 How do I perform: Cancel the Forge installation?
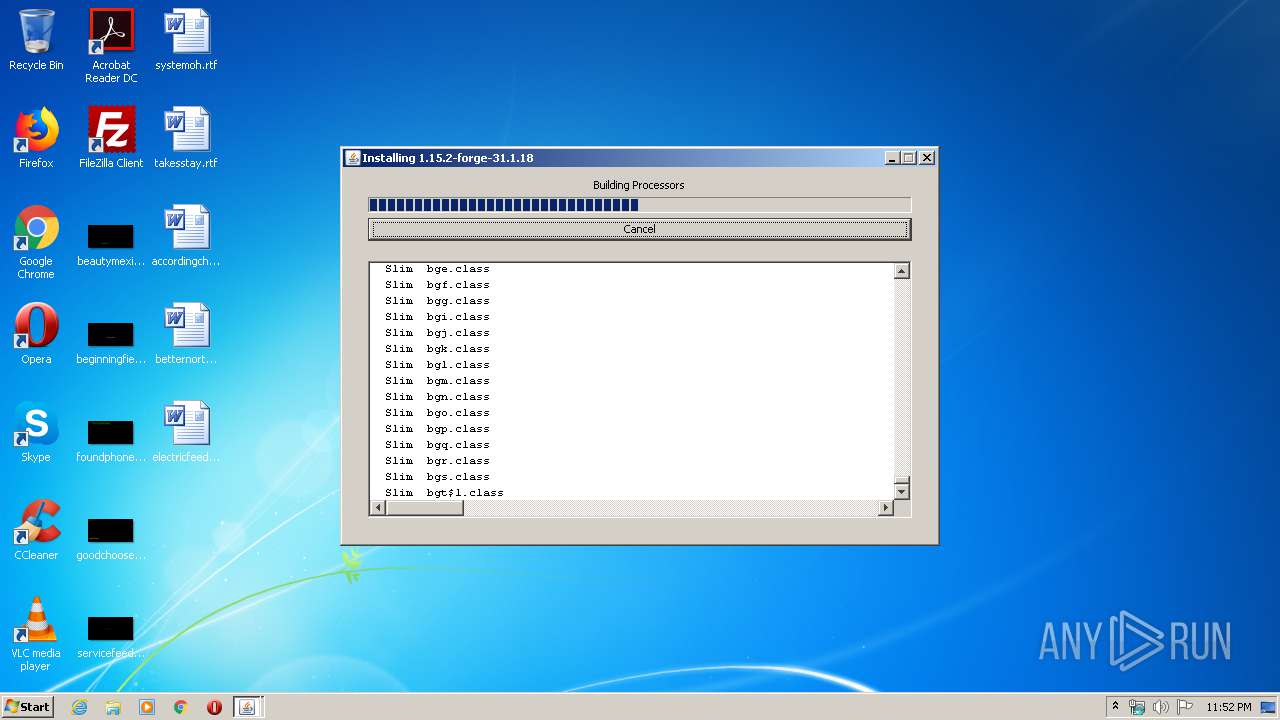point(639,229)
